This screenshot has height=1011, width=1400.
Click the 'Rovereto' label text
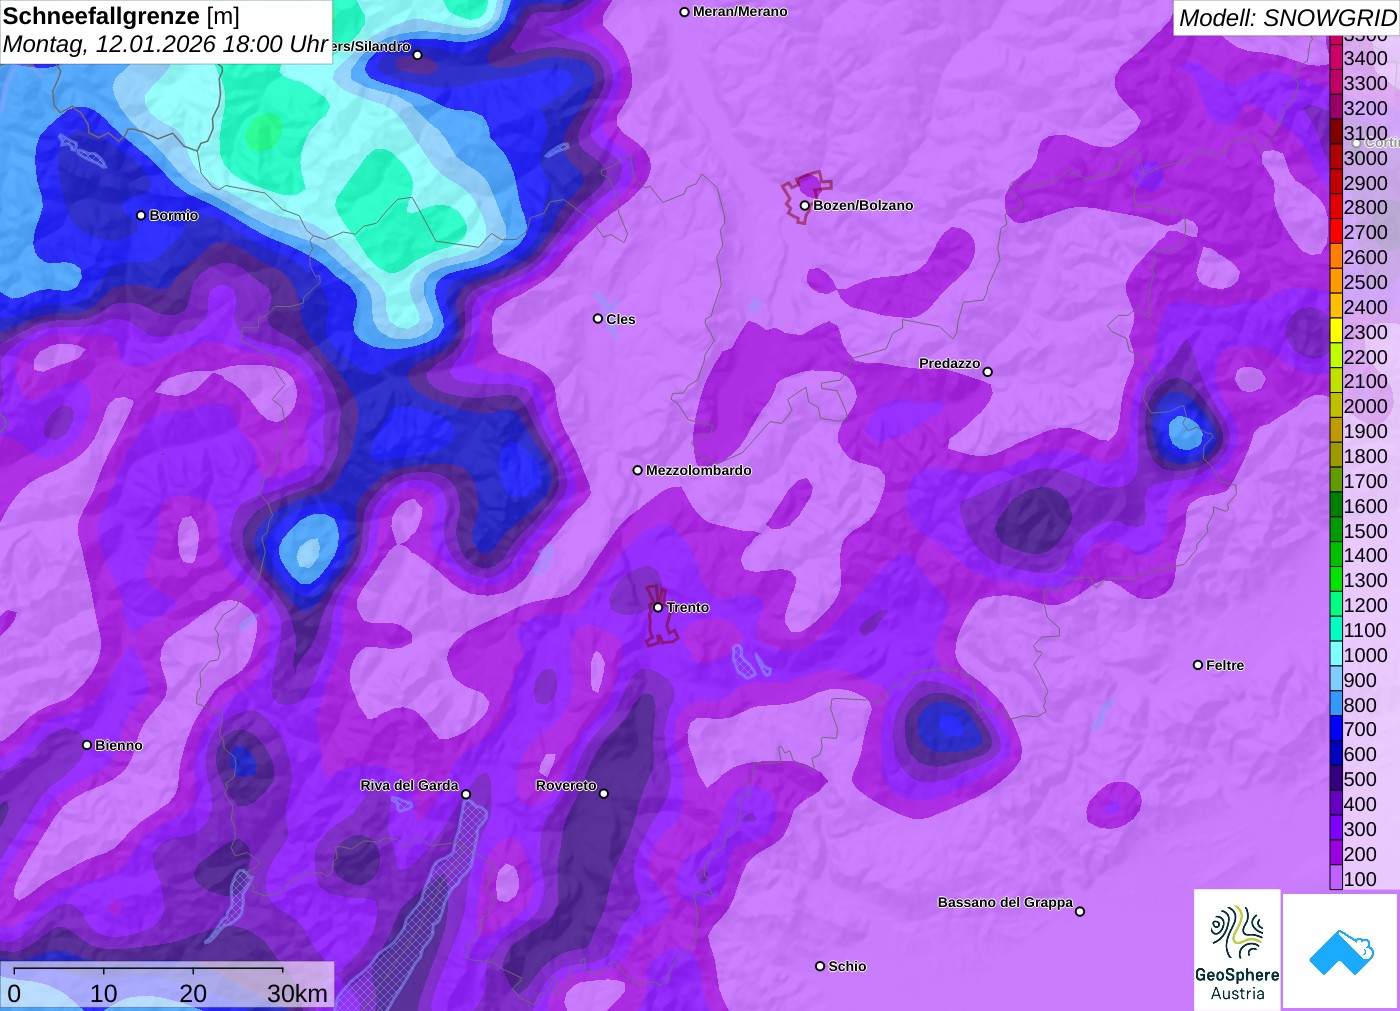click(x=566, y=785)
